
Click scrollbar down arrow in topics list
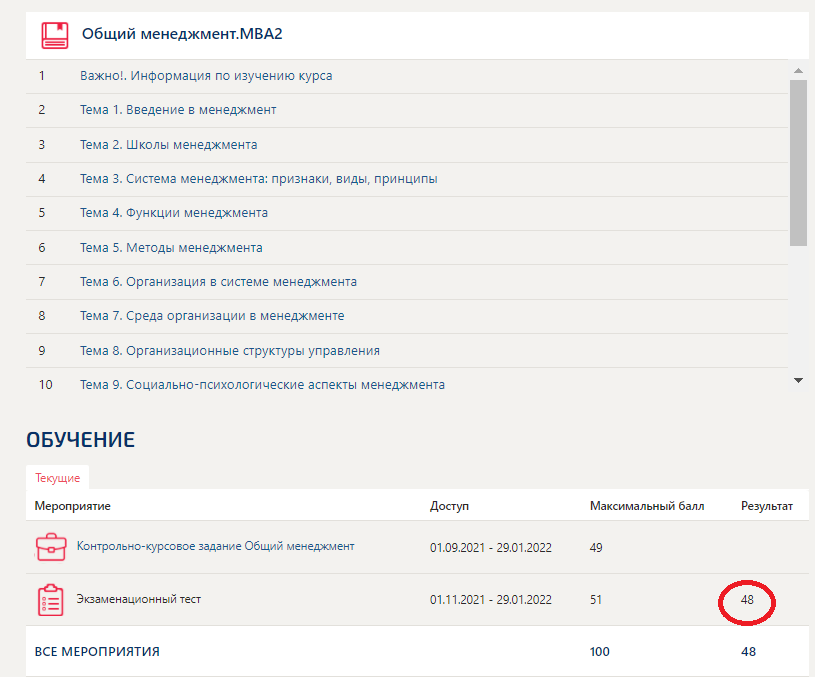(x=798, y=381)
